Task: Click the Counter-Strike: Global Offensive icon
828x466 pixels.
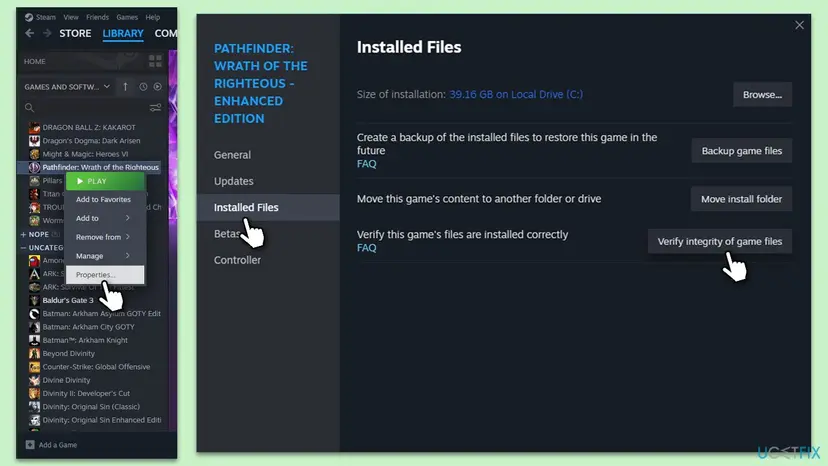Action: [x=34, y=367]
